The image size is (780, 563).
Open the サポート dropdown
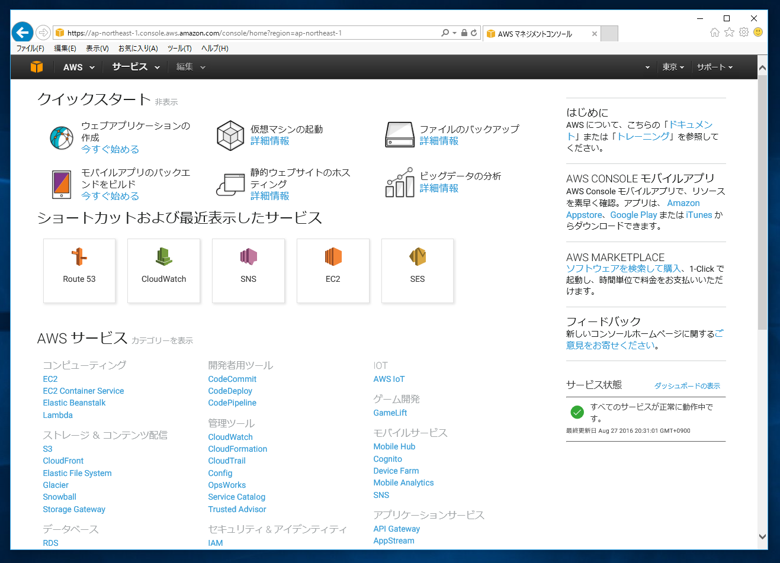pyautogui.click(x=715, y=67)
